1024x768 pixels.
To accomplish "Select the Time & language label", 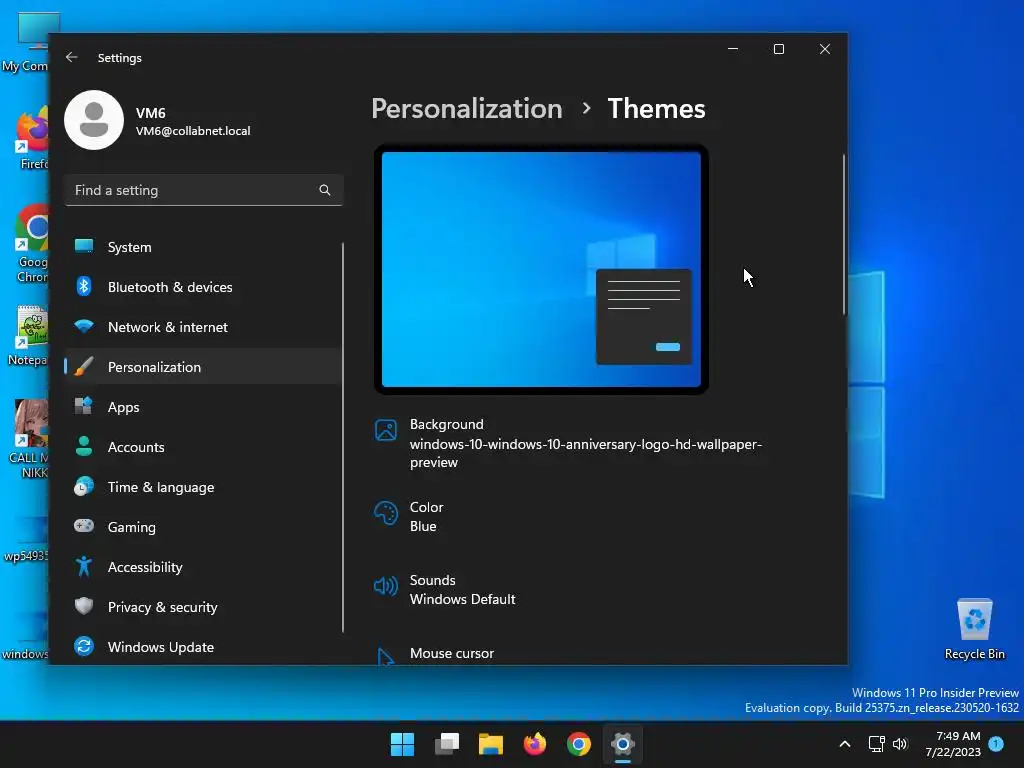I will (x=161, y=487).
